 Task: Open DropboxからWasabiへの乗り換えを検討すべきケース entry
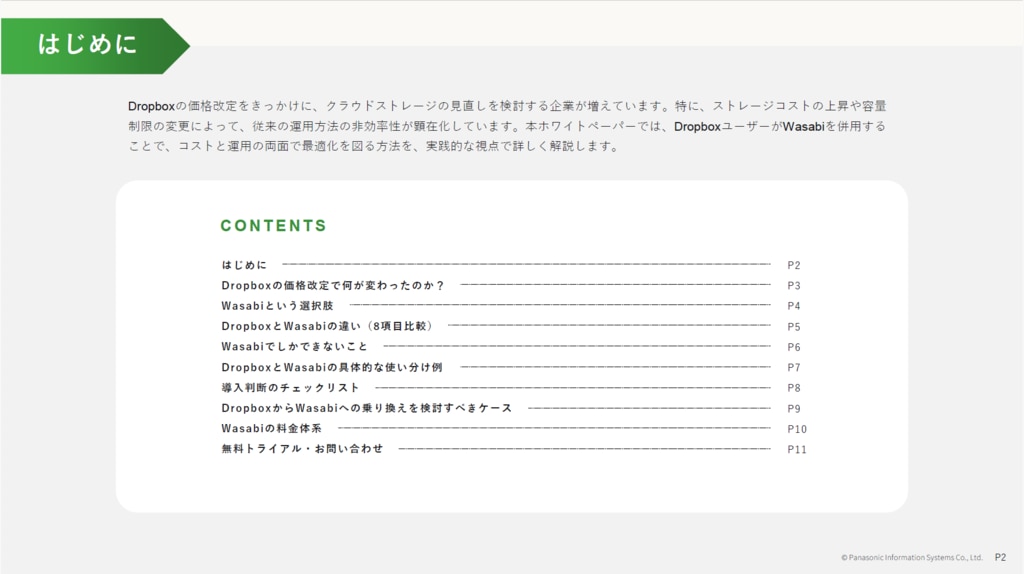click(x=367, y=408)
